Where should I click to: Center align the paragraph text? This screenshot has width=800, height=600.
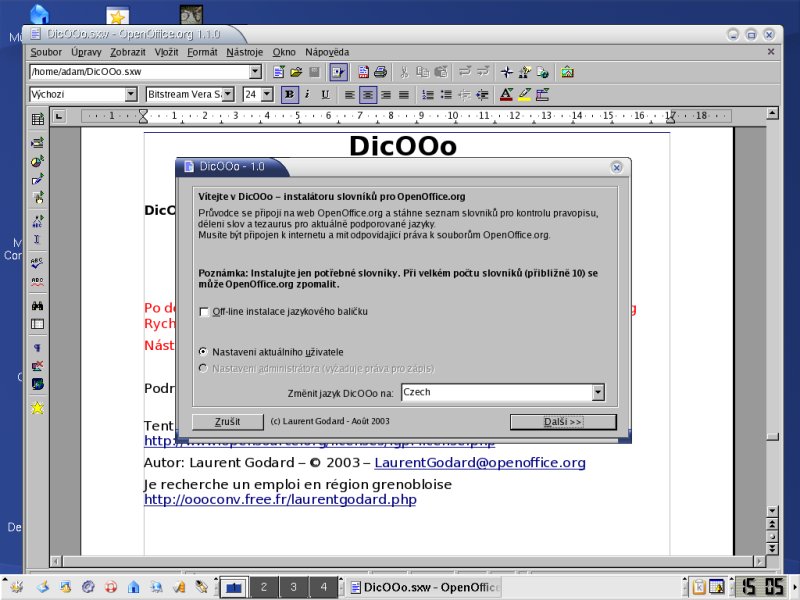368,94
